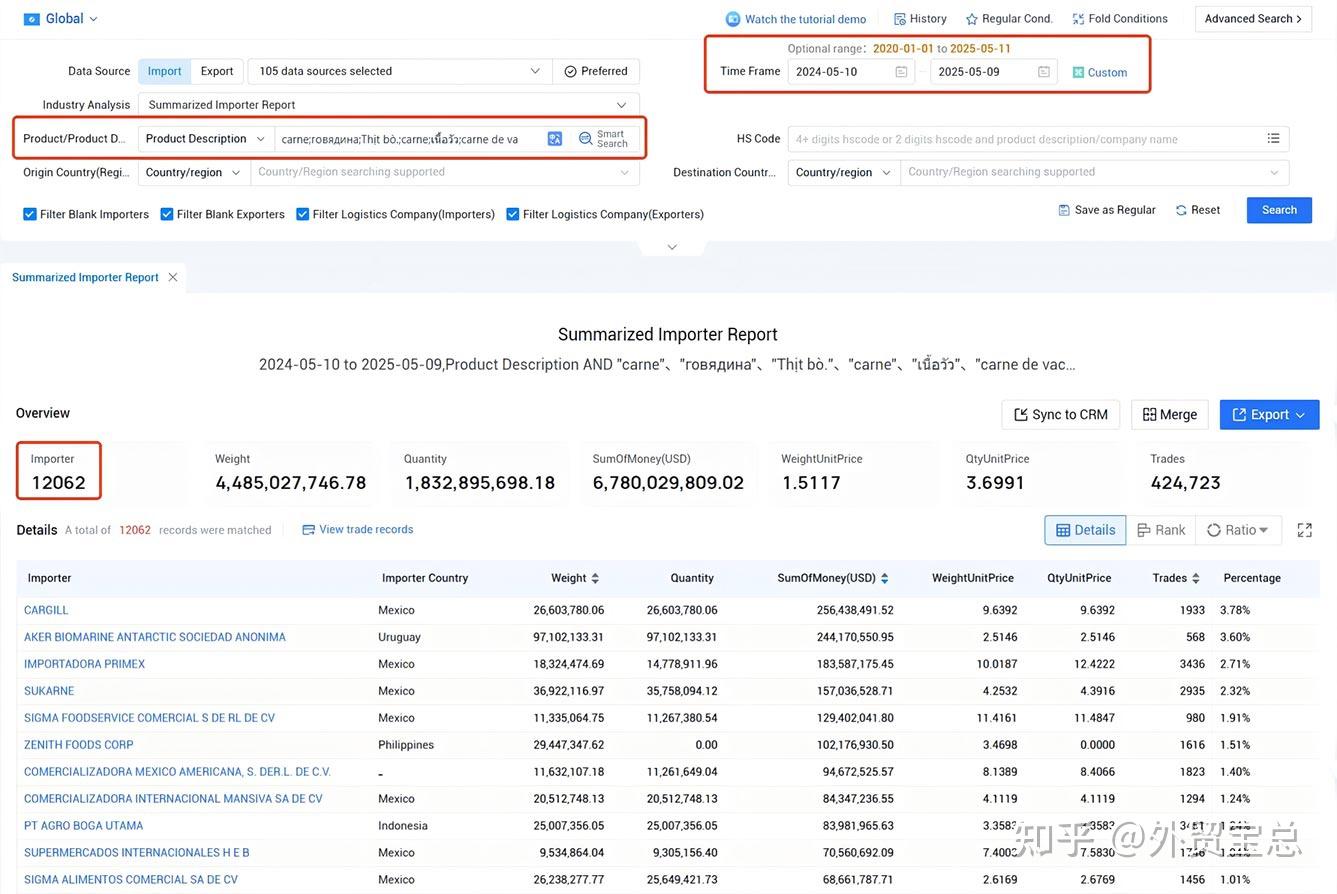This screenshot has height=894, width=1337.
Task: Open COMERCIALIZADORA INTERNACIONAL MANSIVA link
Action: click(x=173, y=799)
